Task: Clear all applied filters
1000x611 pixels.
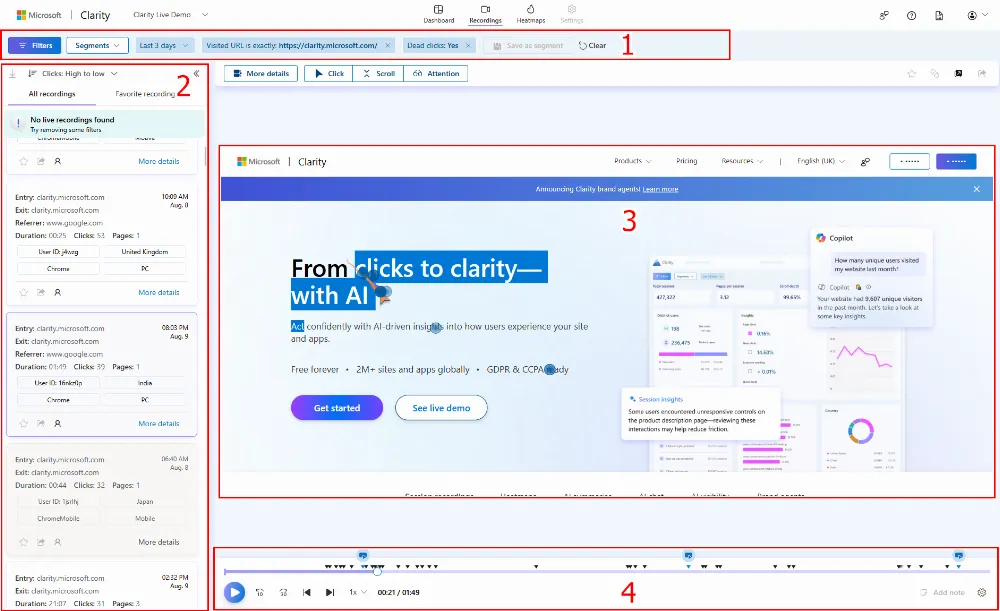Action: [x=592, y=45]
